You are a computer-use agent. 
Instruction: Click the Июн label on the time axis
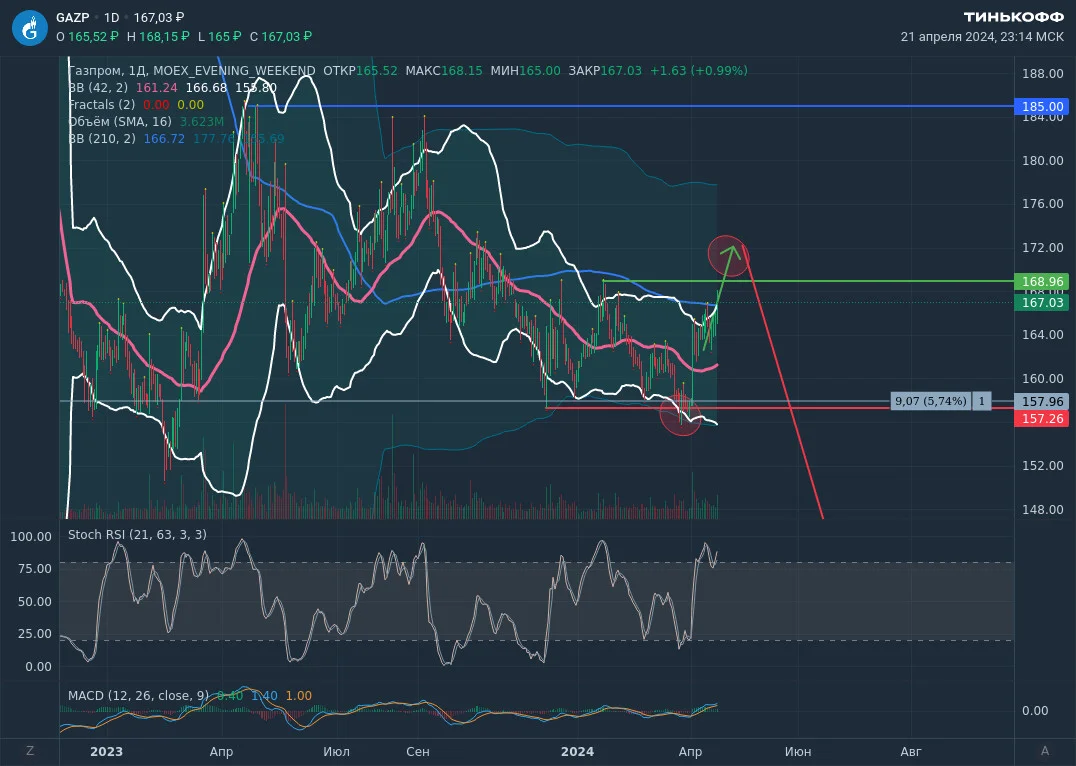pyautogui.click(x=797, y=752)
